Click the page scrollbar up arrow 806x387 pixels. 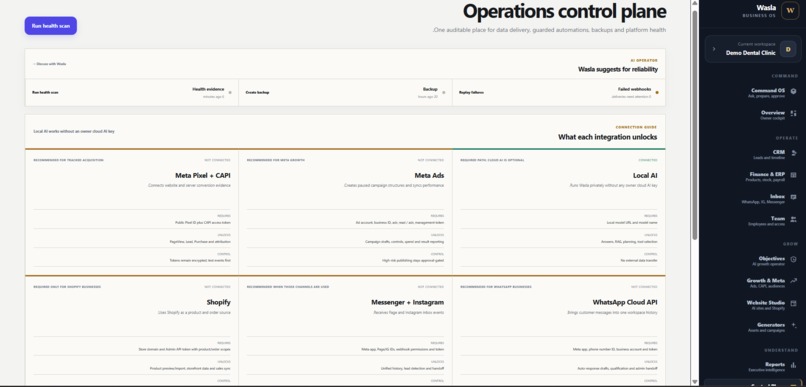(x=695, y=4)
